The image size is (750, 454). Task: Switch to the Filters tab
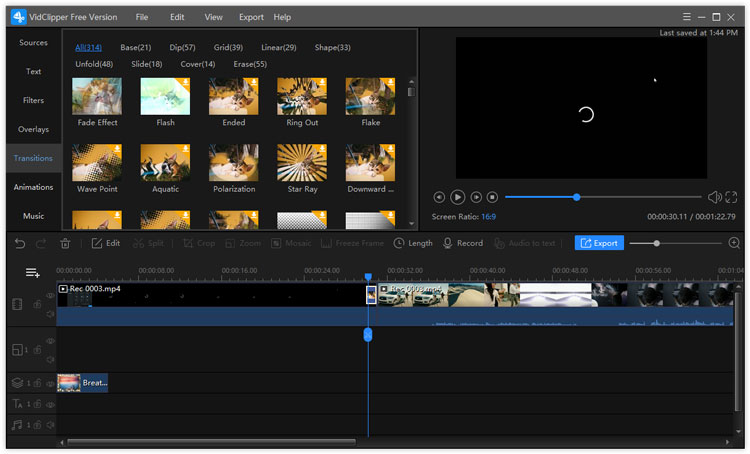(33, 100)
